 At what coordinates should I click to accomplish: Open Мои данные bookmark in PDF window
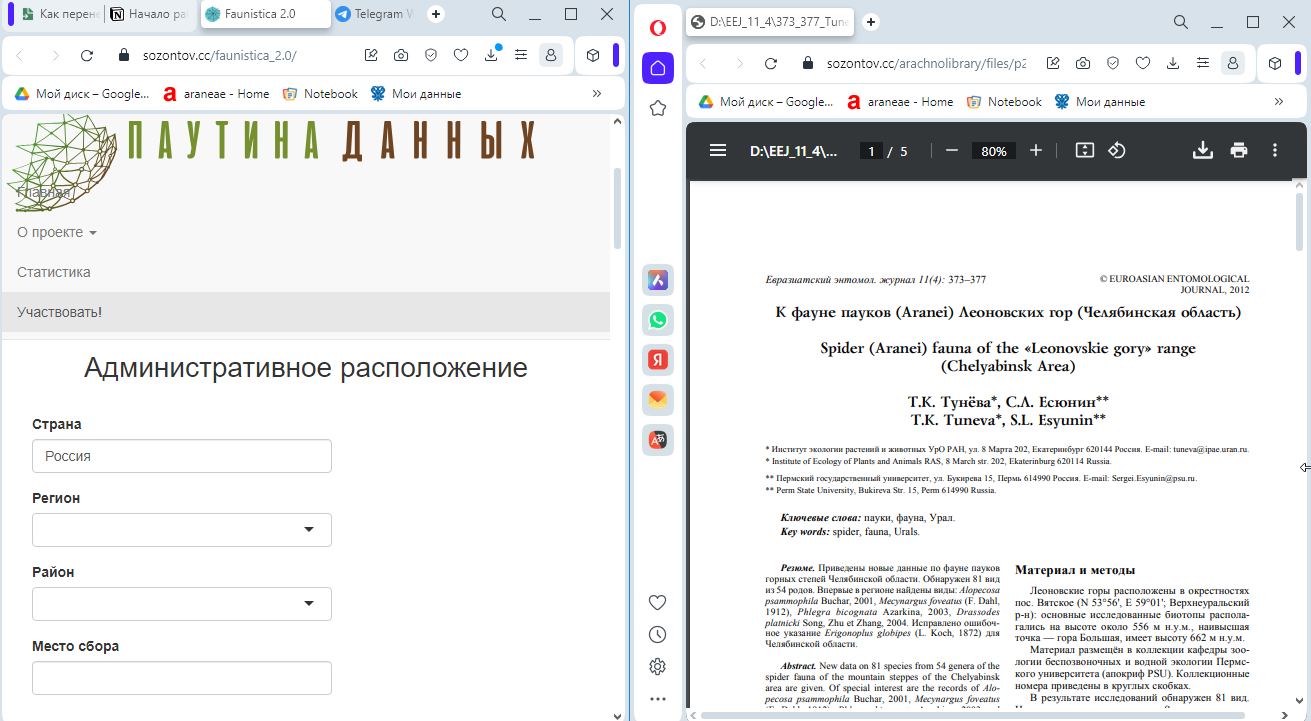[x=1100, y=101]
